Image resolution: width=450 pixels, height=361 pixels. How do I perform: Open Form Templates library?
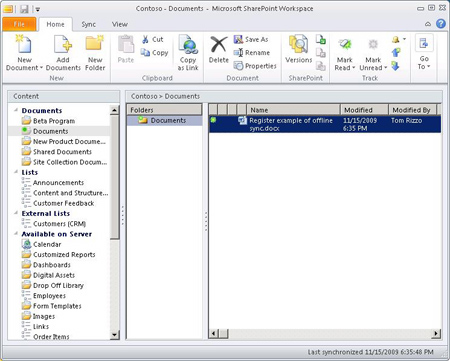[52, 306]
